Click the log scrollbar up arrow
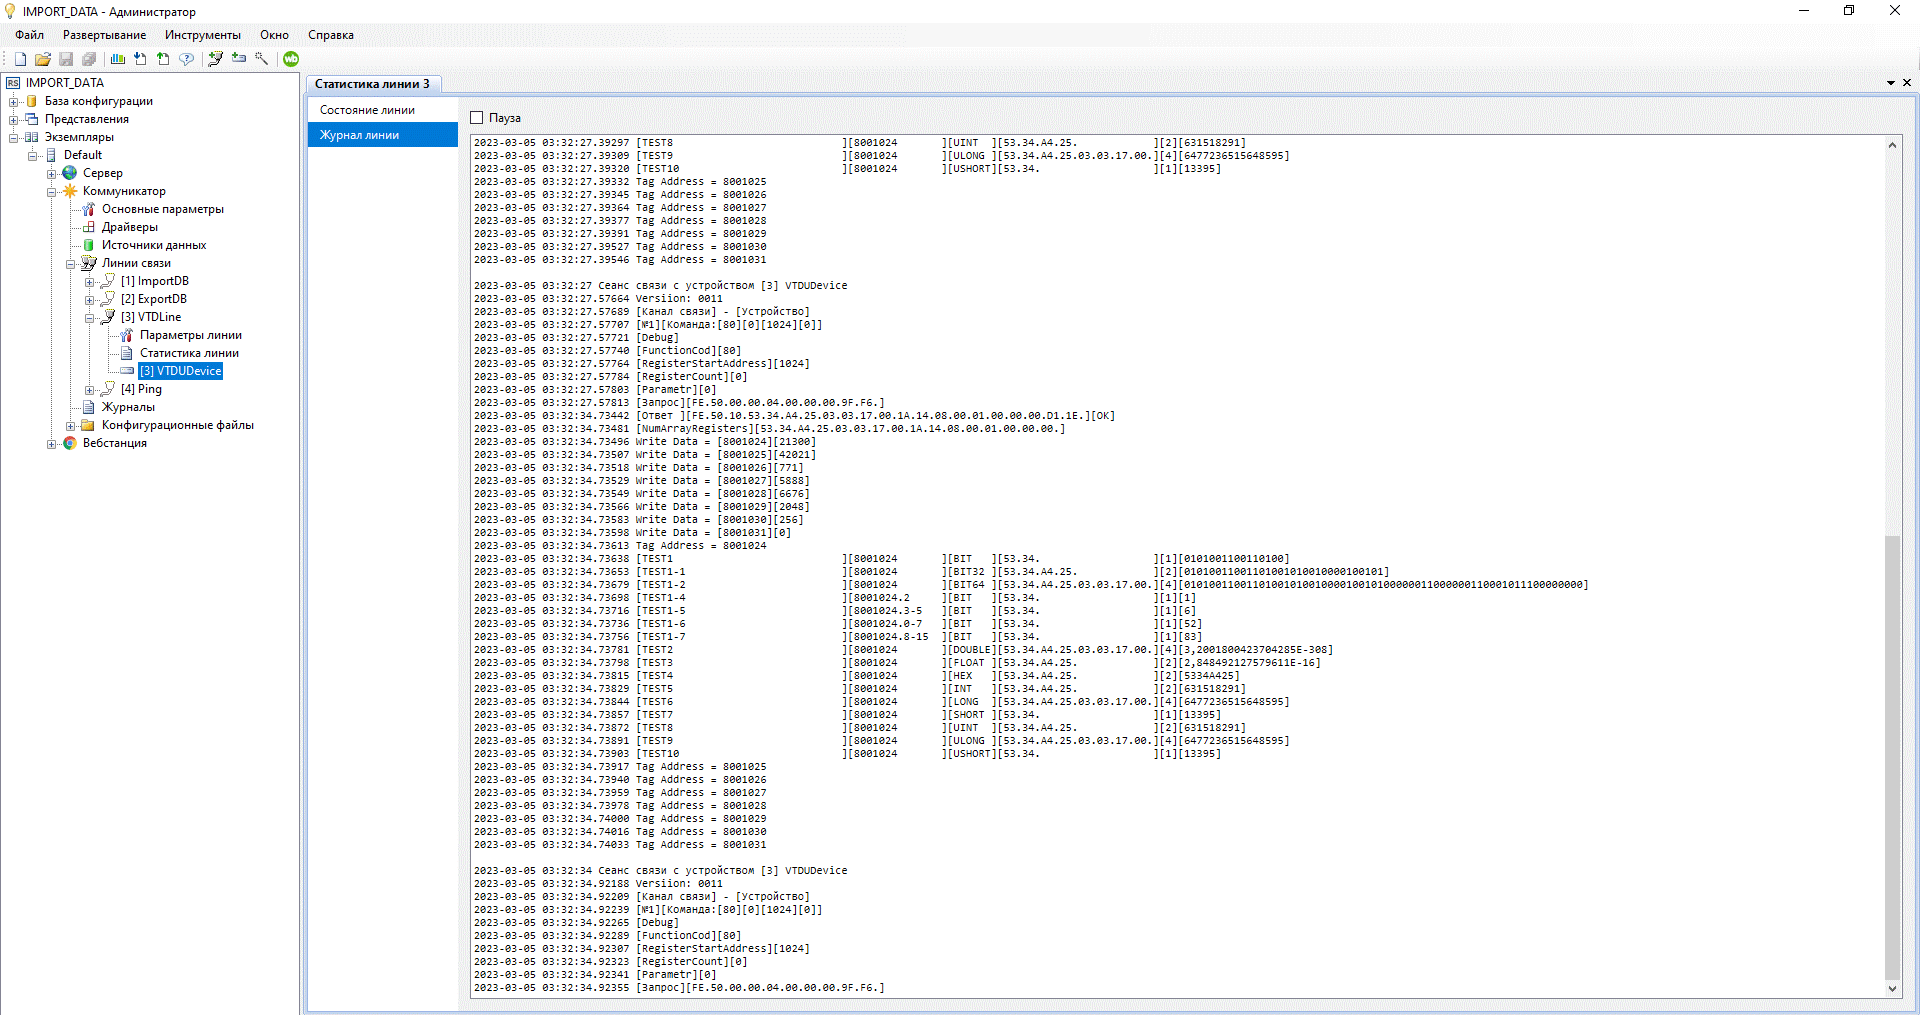This screenshot has width=1920, height=1015. pyautogui.click(x=1892, y=145)
